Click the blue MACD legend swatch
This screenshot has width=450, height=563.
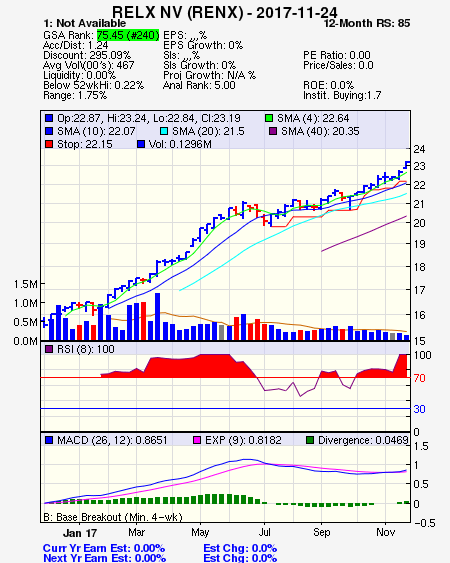coord(49,440)
